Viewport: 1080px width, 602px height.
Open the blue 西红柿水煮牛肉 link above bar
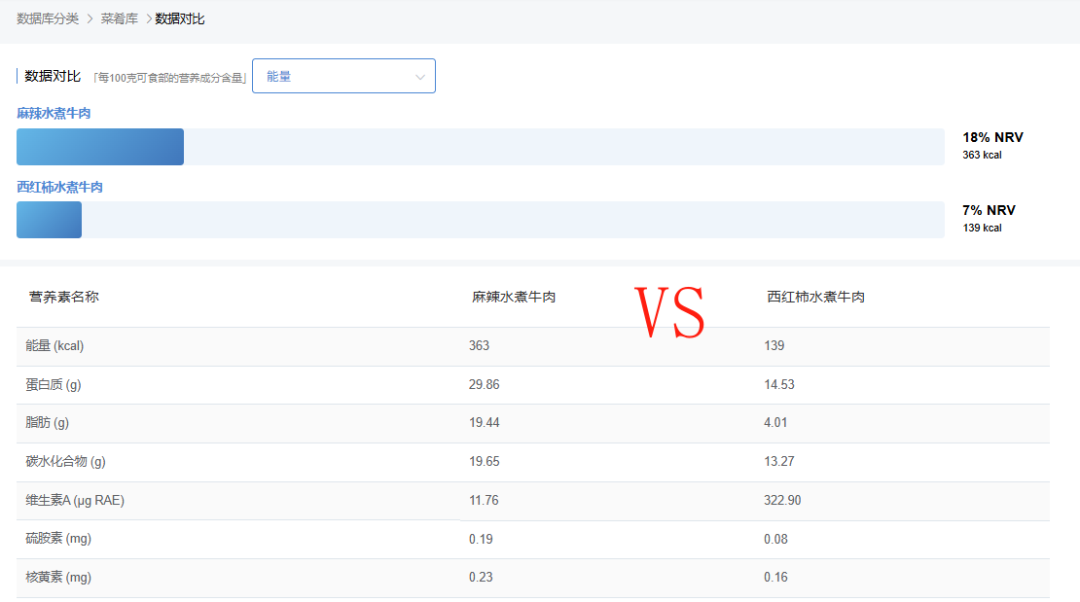pyautogui.click(x=60, y=187)
